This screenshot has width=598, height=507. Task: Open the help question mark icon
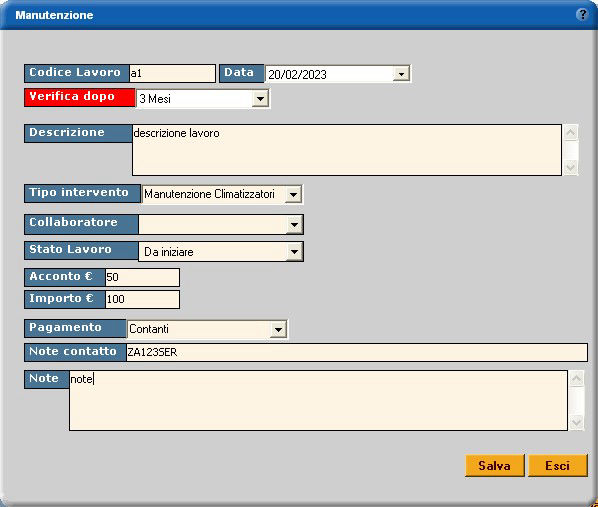(582, 14)
